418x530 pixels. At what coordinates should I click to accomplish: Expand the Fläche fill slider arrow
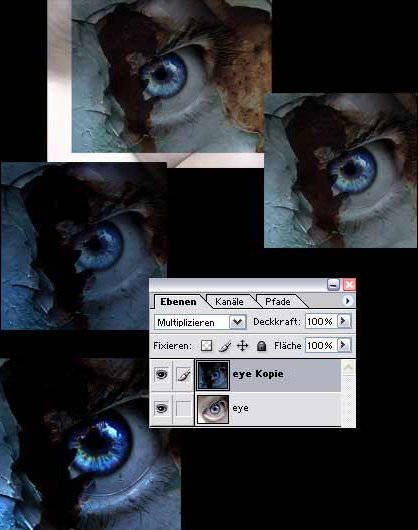(x=344, y=345)
